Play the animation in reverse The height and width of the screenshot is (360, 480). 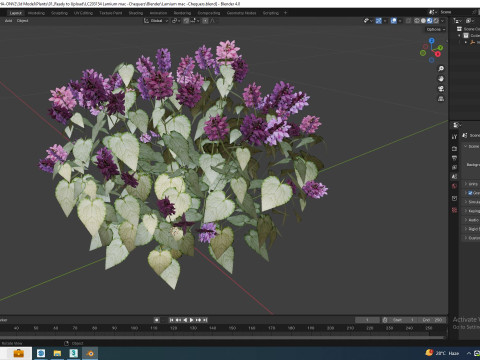pos(185,320)
